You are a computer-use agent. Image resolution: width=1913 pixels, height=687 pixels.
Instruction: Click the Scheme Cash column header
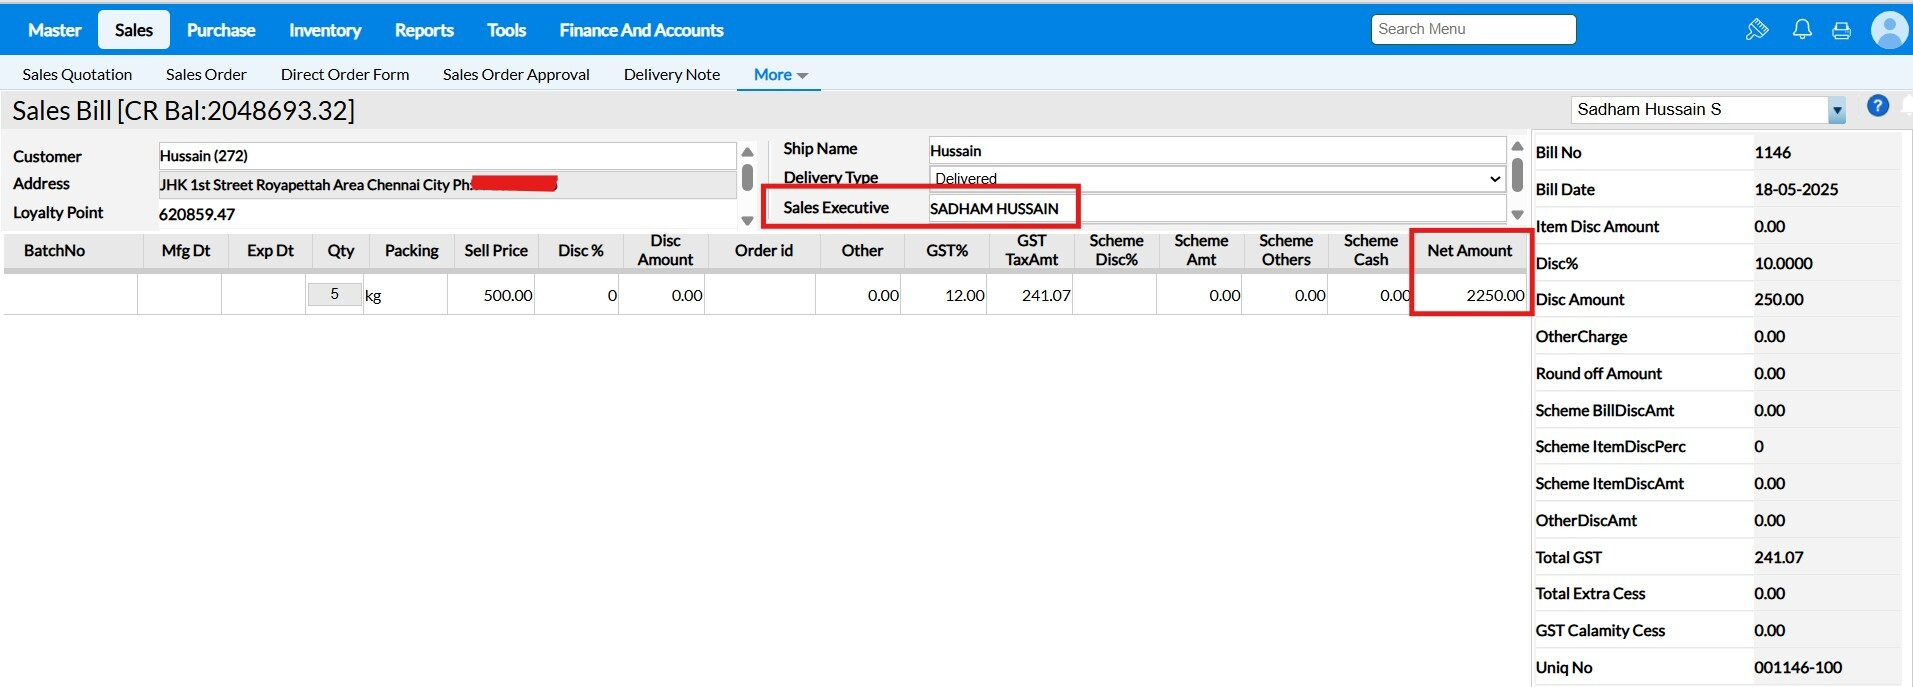pos(1371,250)
